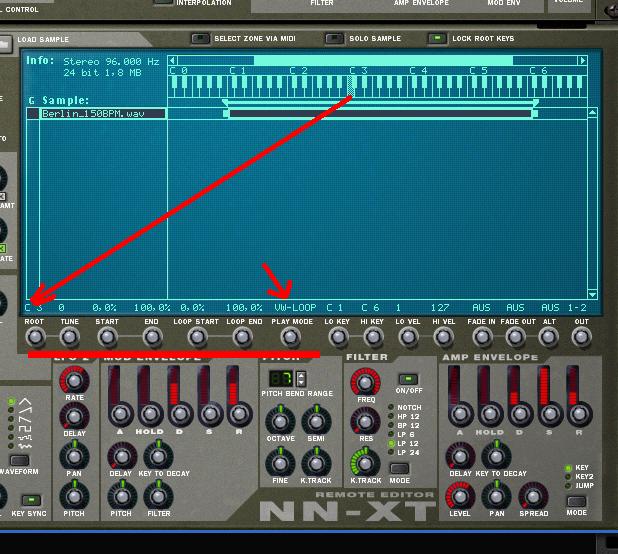Click the filter MODE button
This screenshot has height=554, width=618.
(x=399, y=468)
